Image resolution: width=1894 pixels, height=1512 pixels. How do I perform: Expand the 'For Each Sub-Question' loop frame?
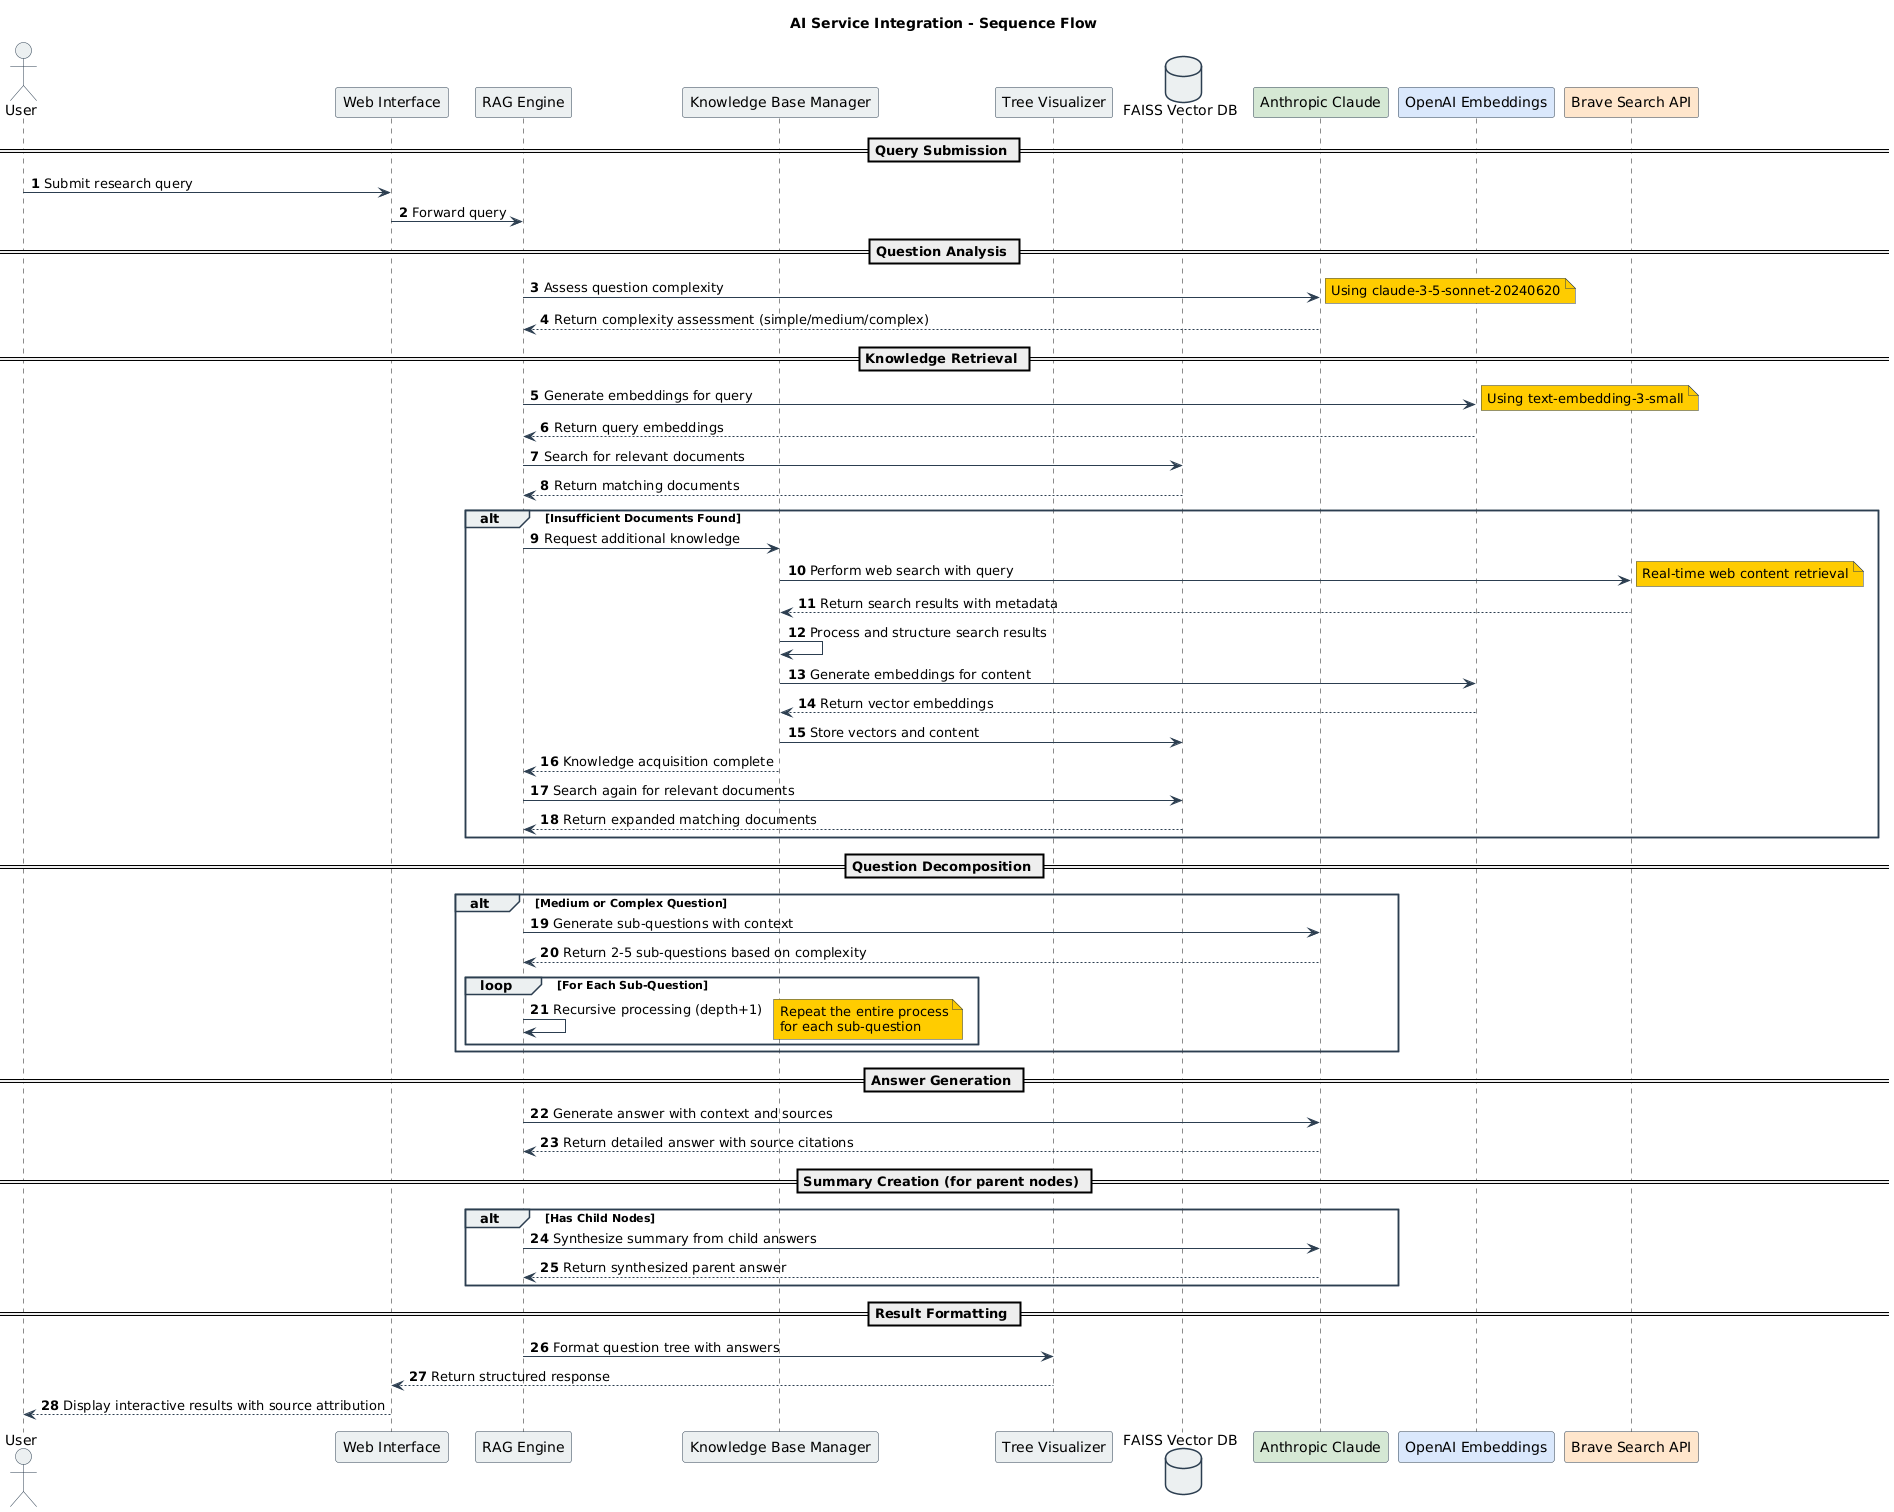coord(495,985)
